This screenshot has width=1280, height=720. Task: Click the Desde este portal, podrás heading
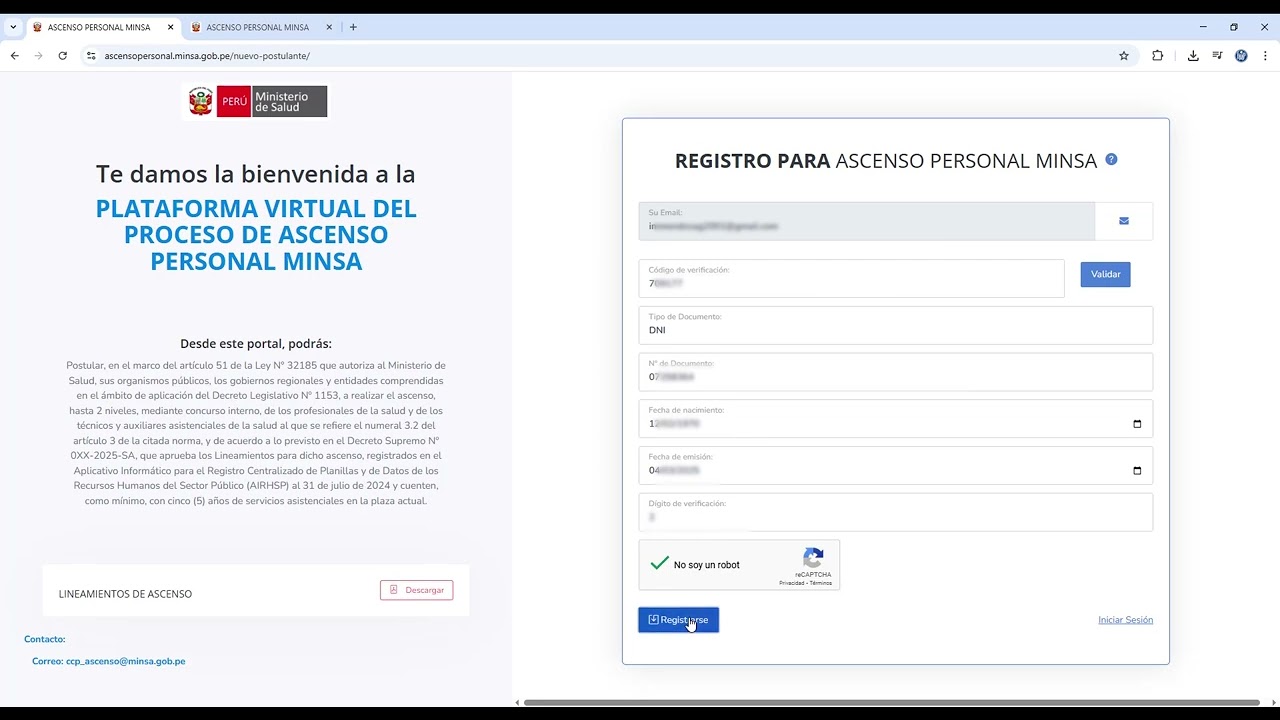256,343
